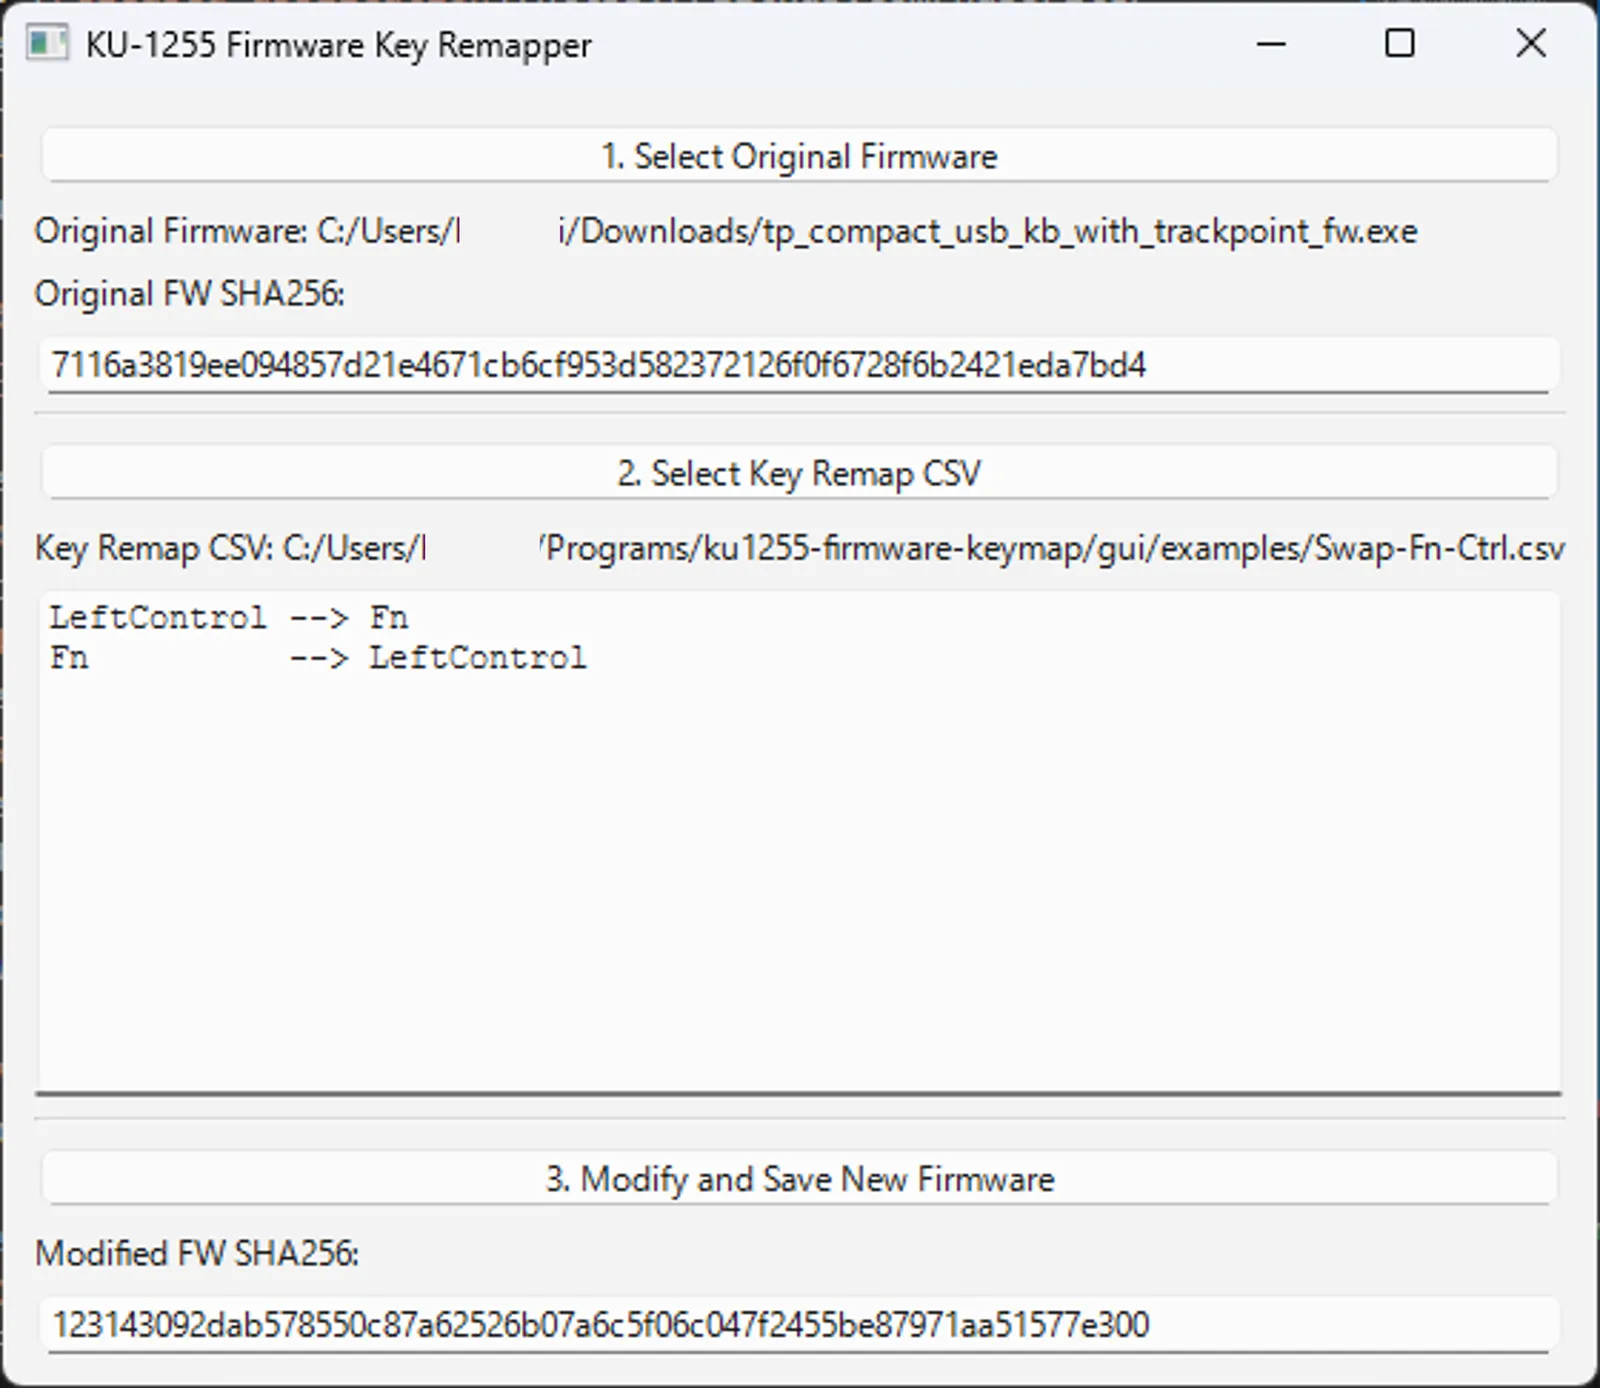Viewport: 1600px width, 1388px height.
Task: Click the 'Original FW SHA256:' label
Action: click(x=190, y=294)
